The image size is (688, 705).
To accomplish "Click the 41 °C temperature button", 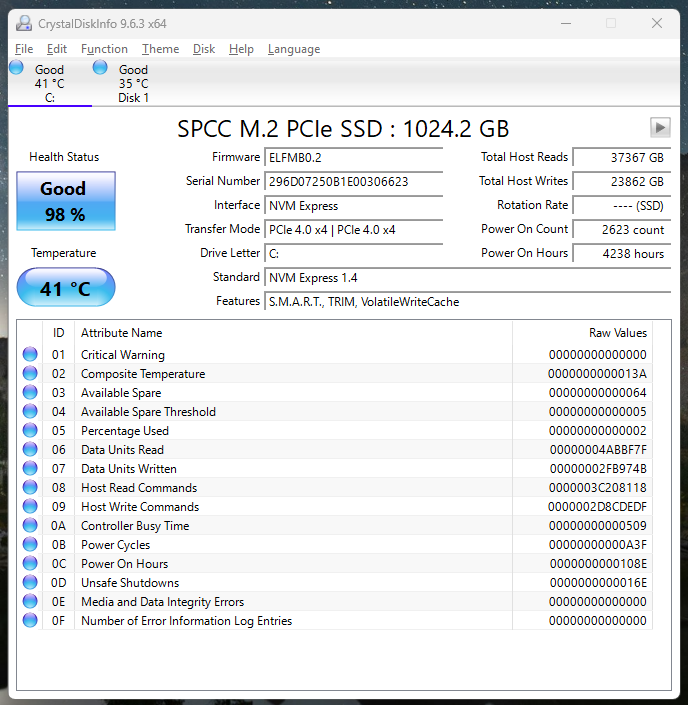I will pyautogui.click(x=66, y=288).
